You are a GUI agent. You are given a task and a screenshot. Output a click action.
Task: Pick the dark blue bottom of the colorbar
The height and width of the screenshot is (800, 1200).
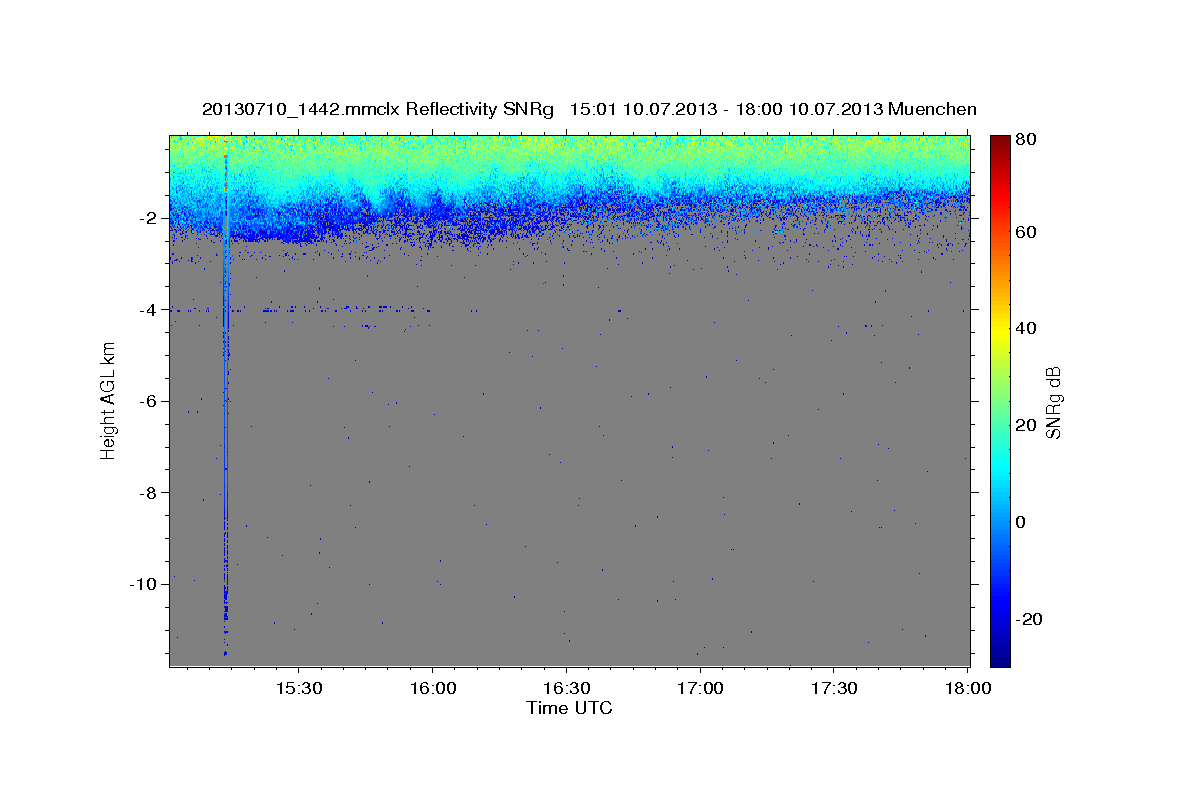[x=1000, y=655]
